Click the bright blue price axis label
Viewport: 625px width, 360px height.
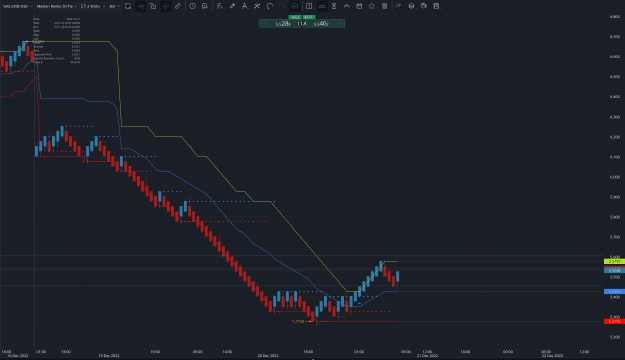[x=614, y=291]
